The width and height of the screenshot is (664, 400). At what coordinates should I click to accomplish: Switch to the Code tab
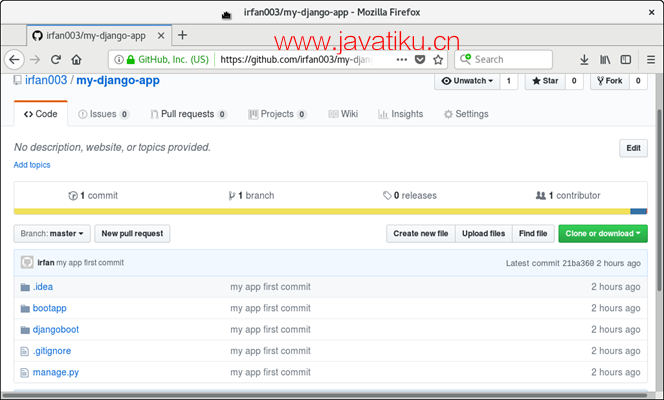click(x=41, y=114)
